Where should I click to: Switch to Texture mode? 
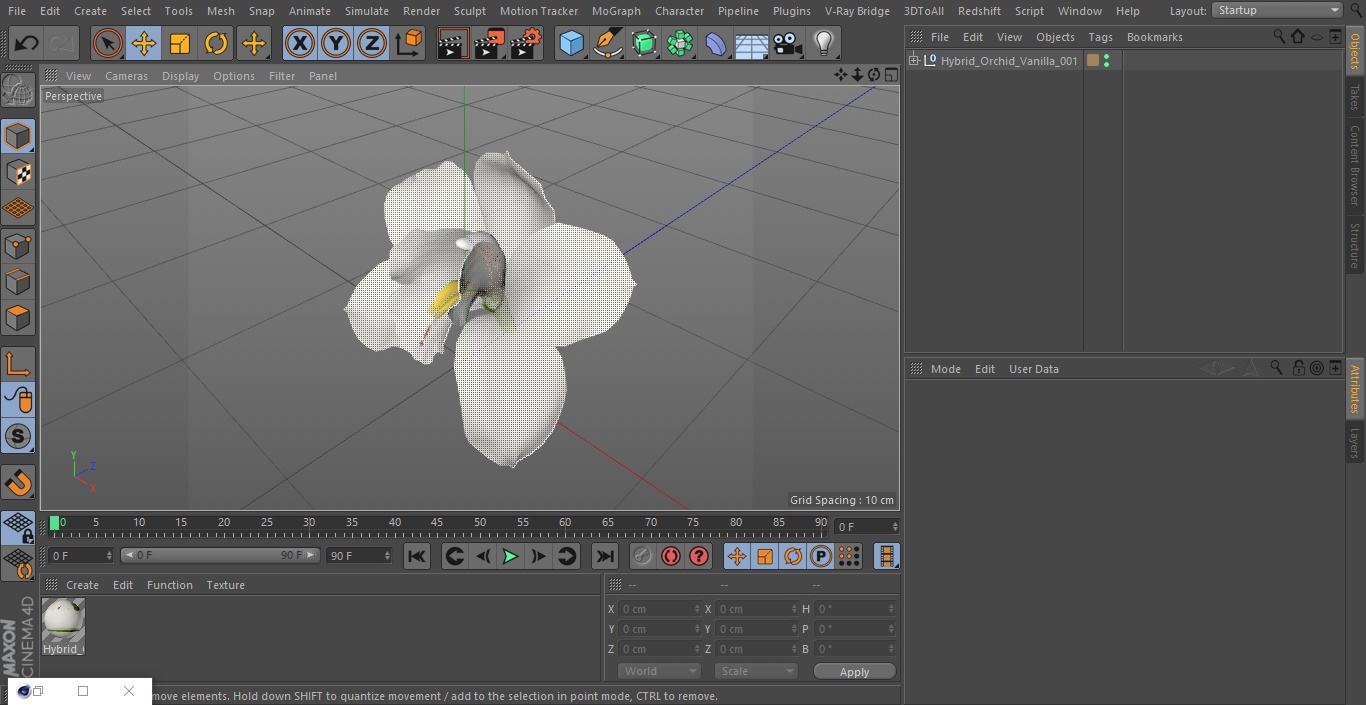(x=18, y=172)
